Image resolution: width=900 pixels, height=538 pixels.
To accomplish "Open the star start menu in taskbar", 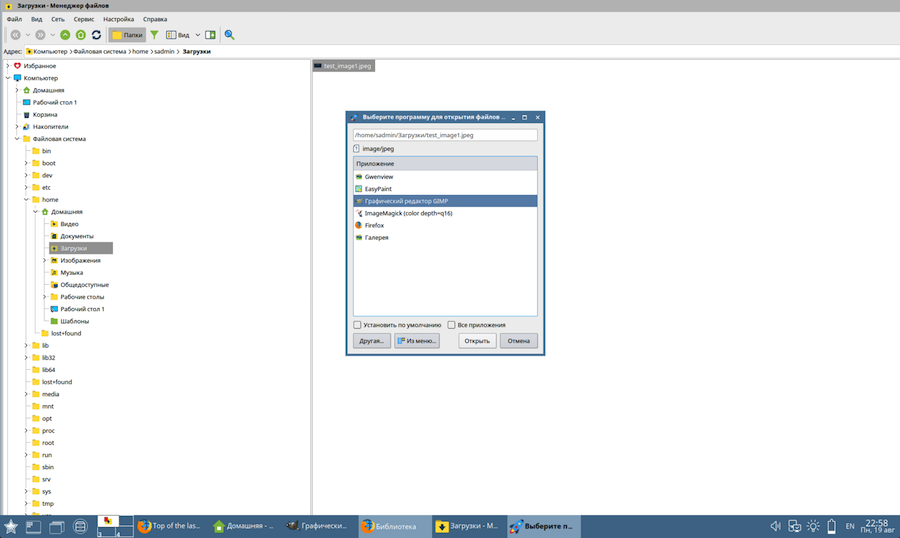I will (11, 526).
